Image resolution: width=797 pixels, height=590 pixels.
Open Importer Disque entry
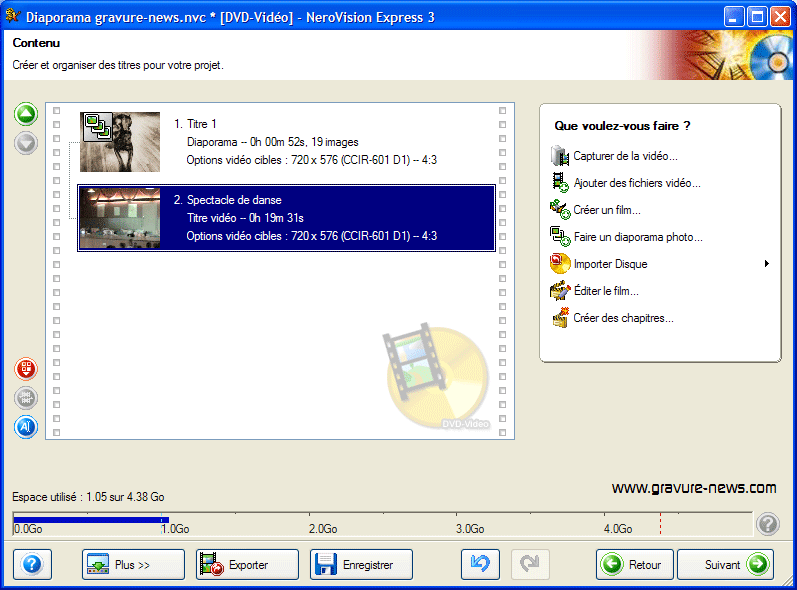coord(610,264)
